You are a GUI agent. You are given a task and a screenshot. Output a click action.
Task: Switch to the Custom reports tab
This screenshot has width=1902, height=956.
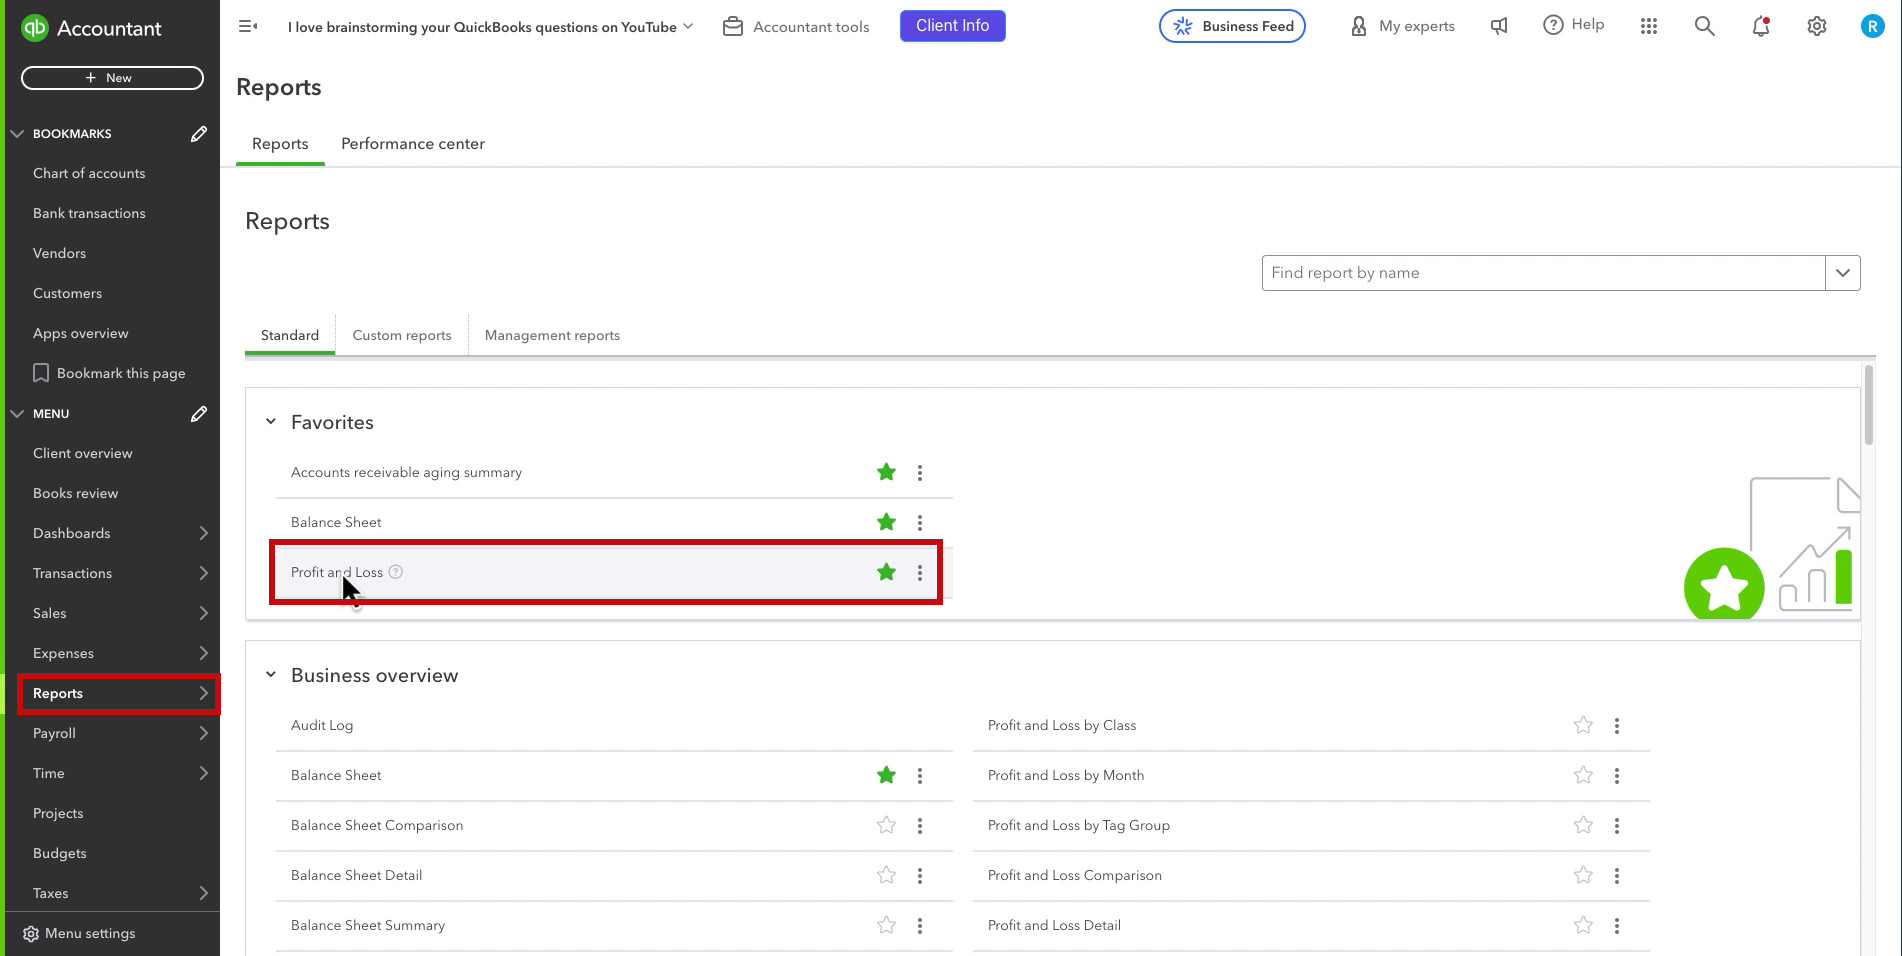402,335
